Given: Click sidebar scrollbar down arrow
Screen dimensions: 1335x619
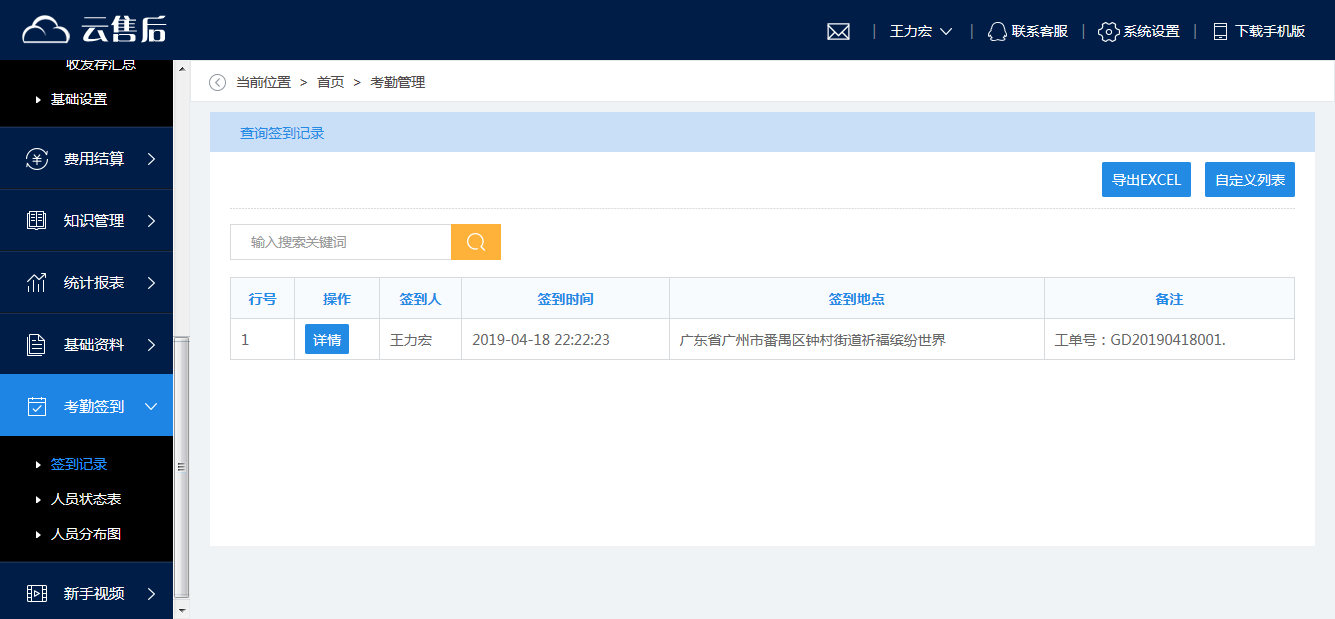Looking at the screenshot, I should point(181,610).
